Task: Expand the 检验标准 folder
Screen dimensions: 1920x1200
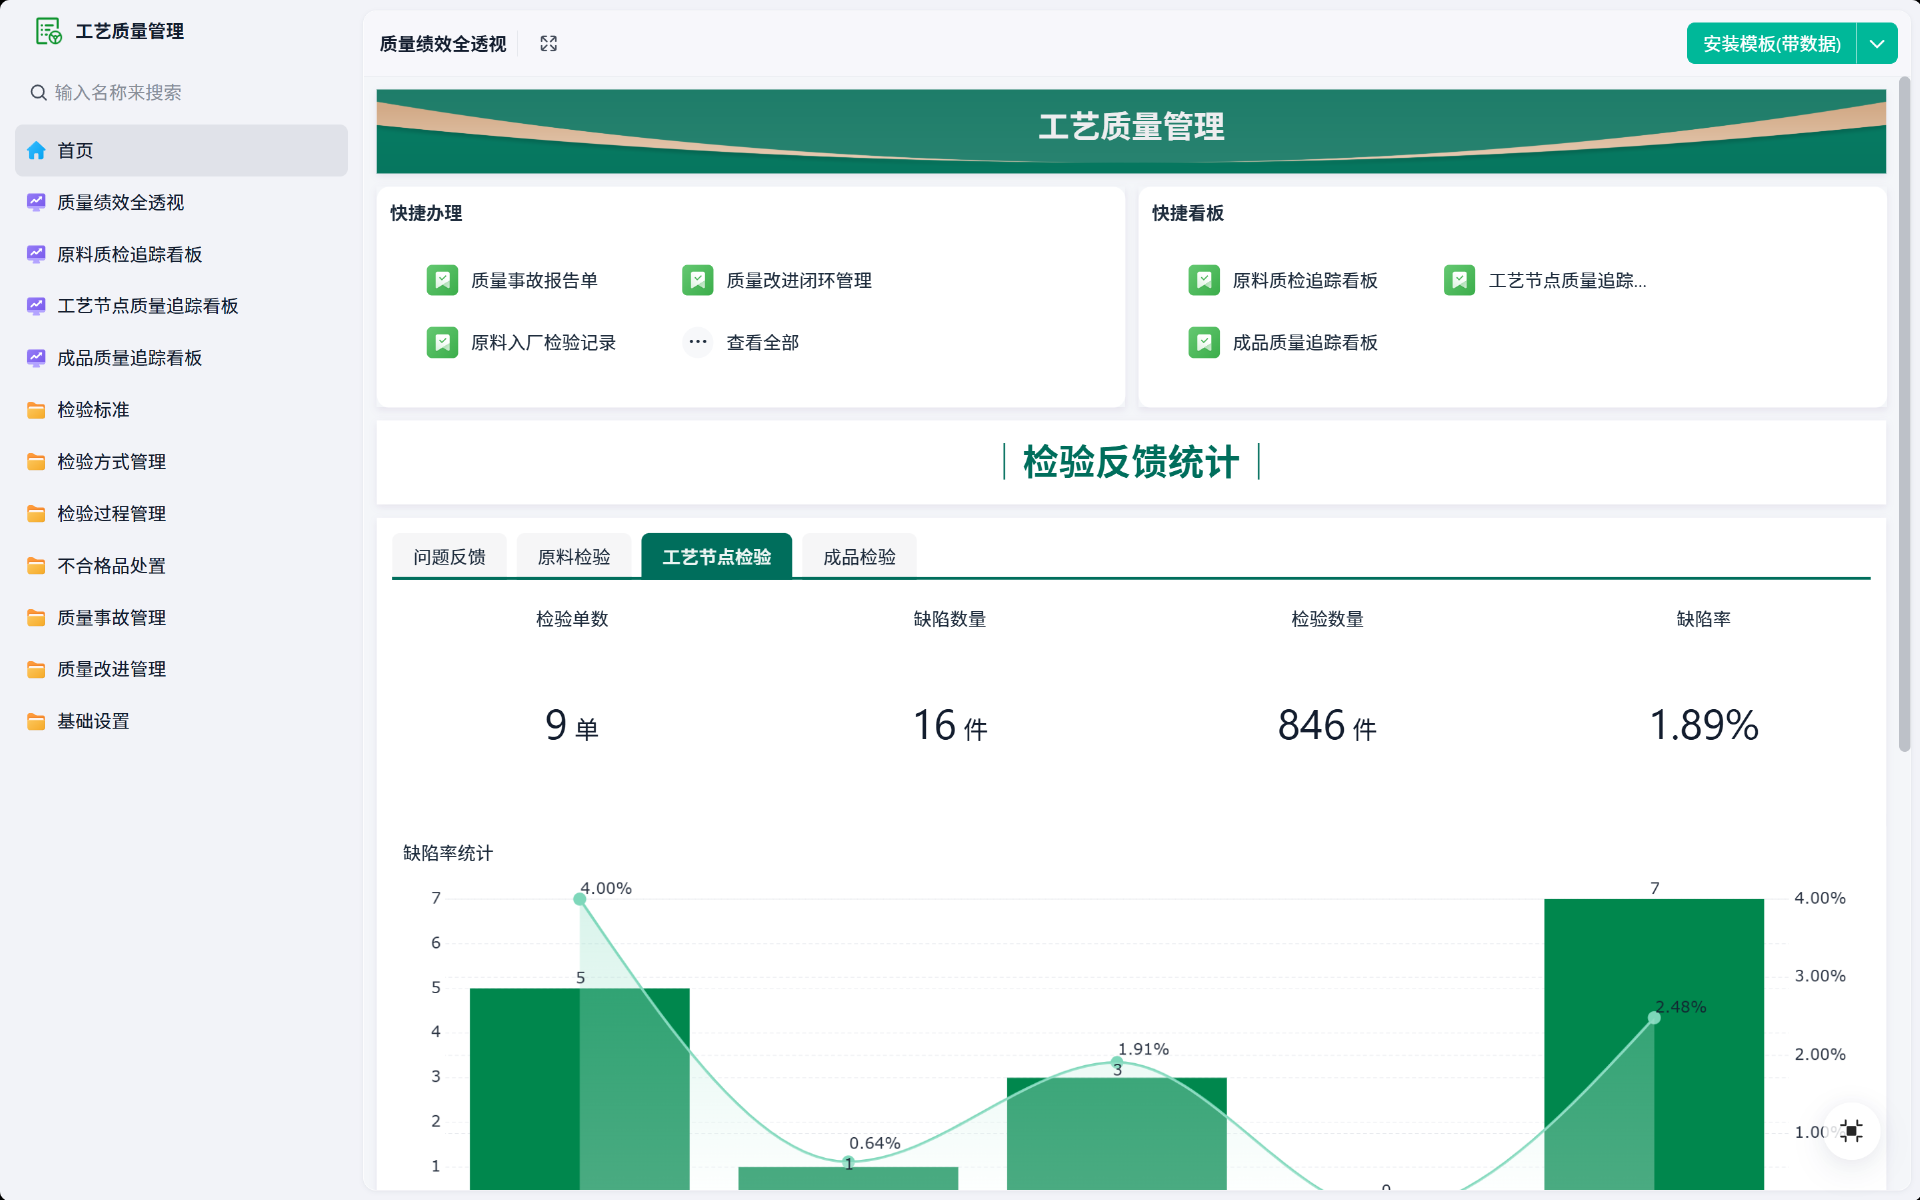Action: pos(93,410)
